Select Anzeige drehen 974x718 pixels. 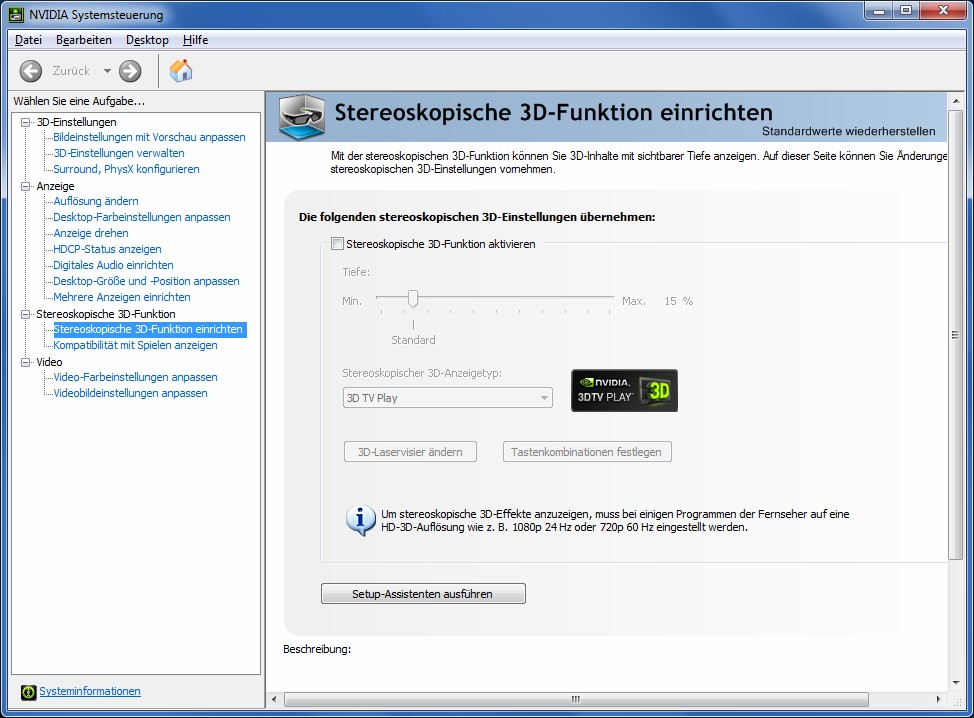91,234
